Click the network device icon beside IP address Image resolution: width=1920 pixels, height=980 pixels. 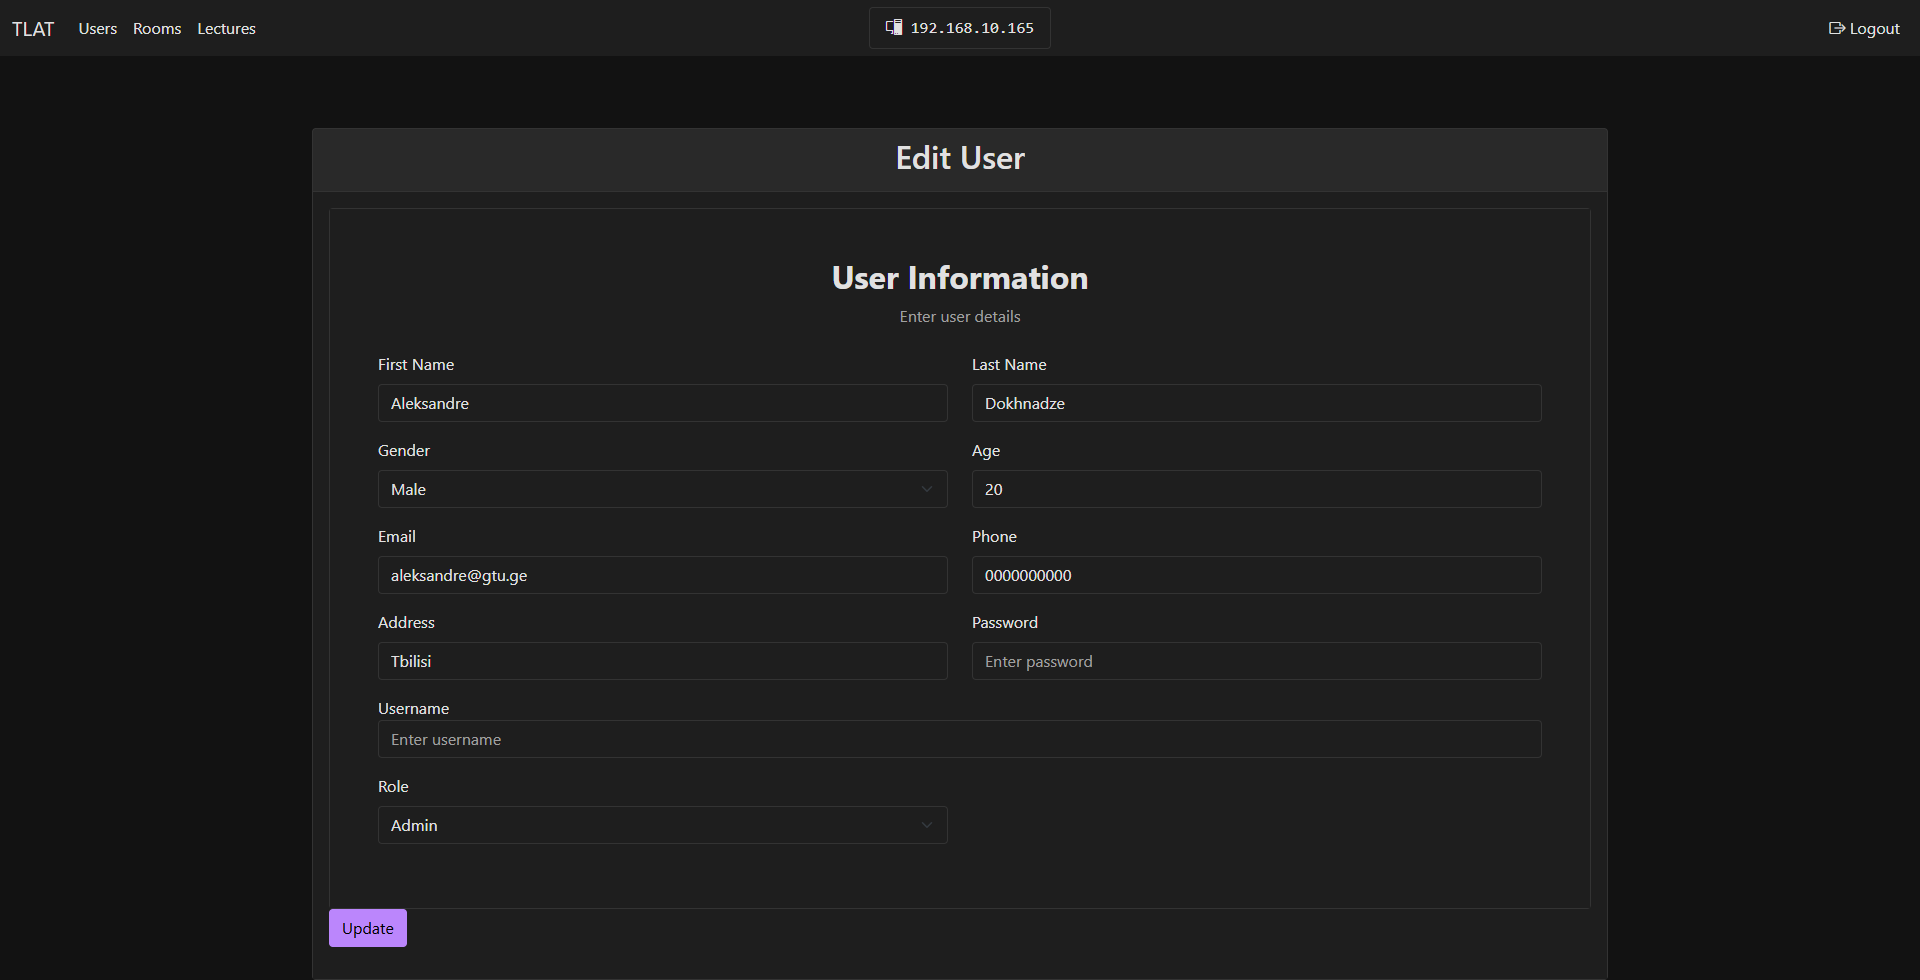894,28
